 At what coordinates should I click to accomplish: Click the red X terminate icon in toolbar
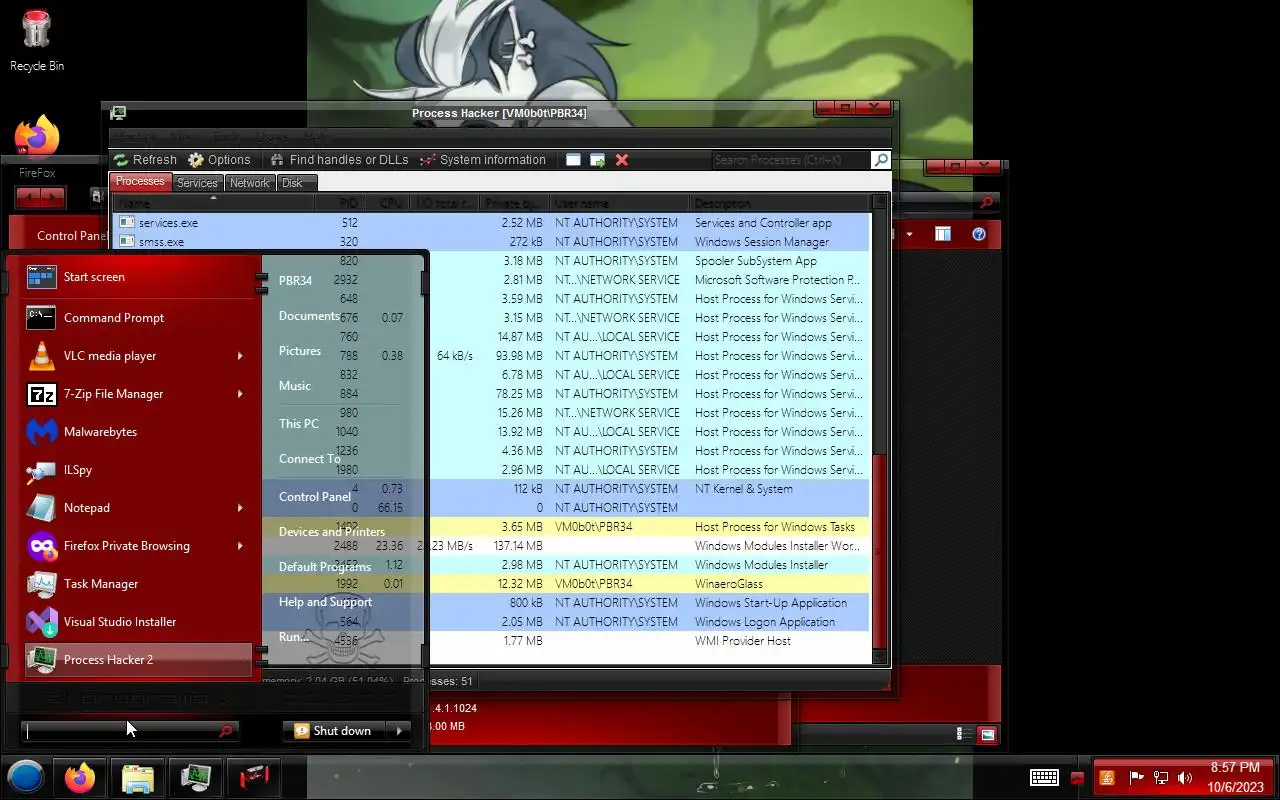point(622,160)
